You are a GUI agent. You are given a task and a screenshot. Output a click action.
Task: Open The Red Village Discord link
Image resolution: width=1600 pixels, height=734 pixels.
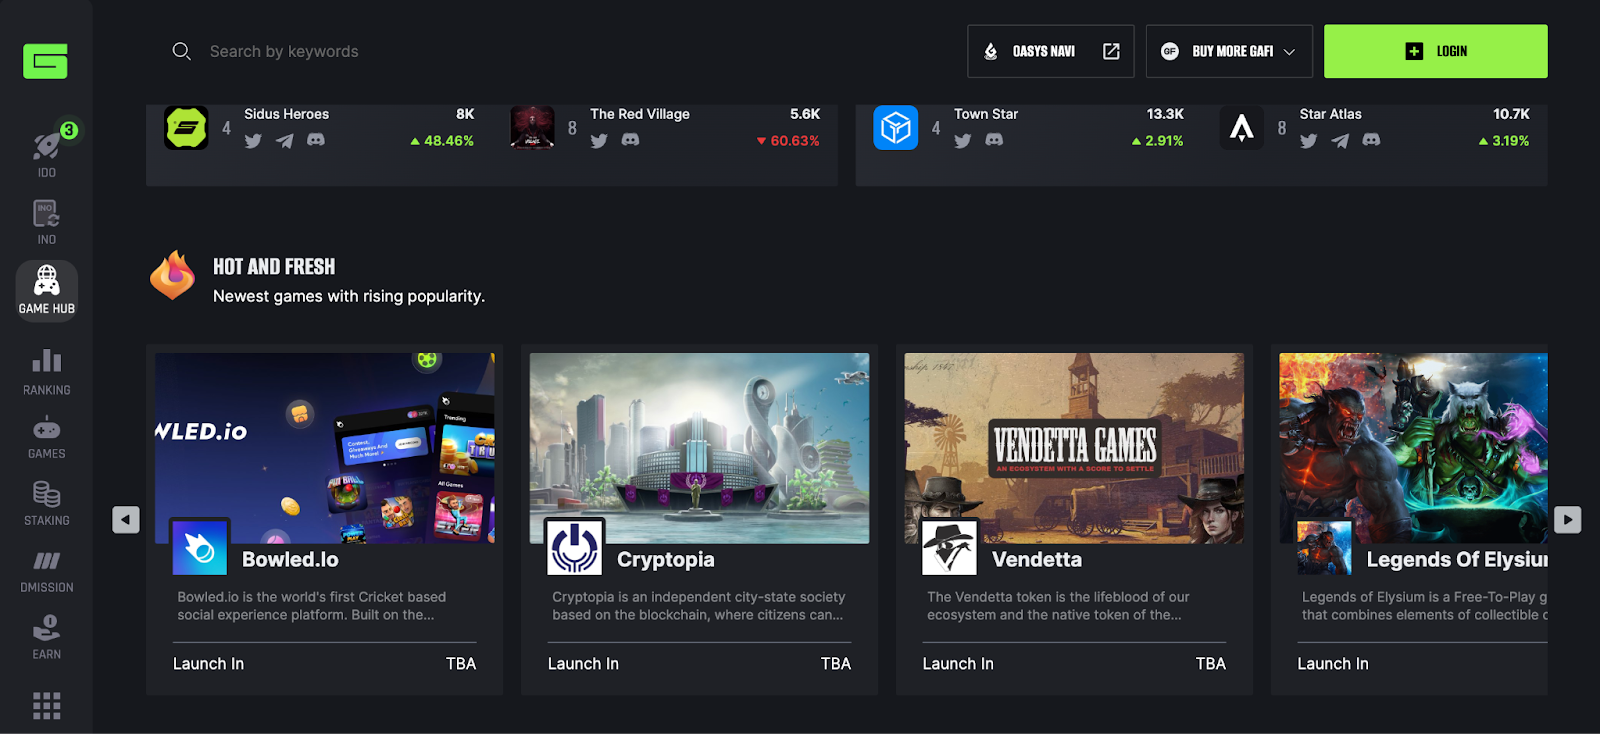(631, 140)
